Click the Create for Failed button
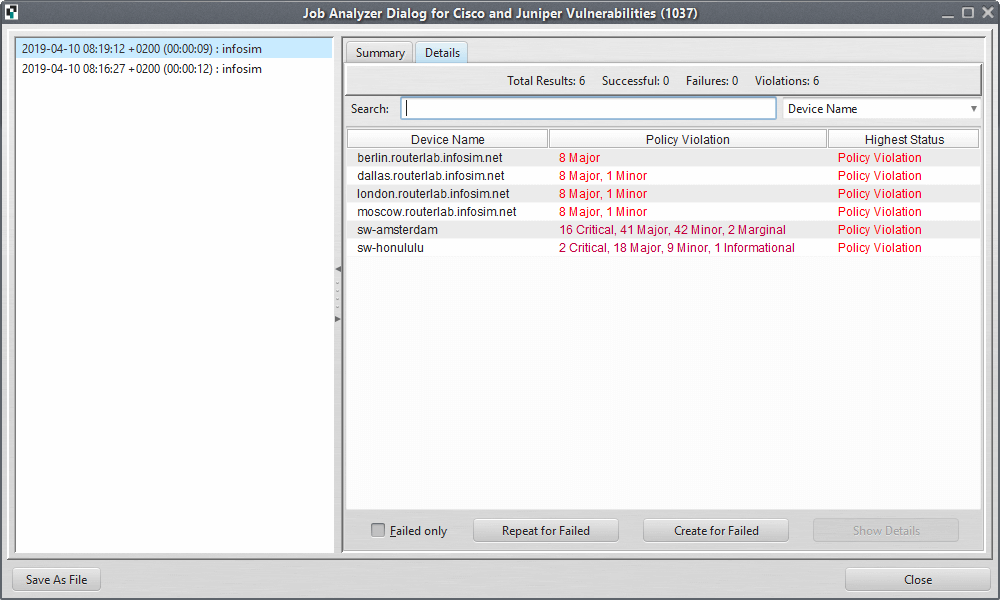 click(x=716, y=530)
